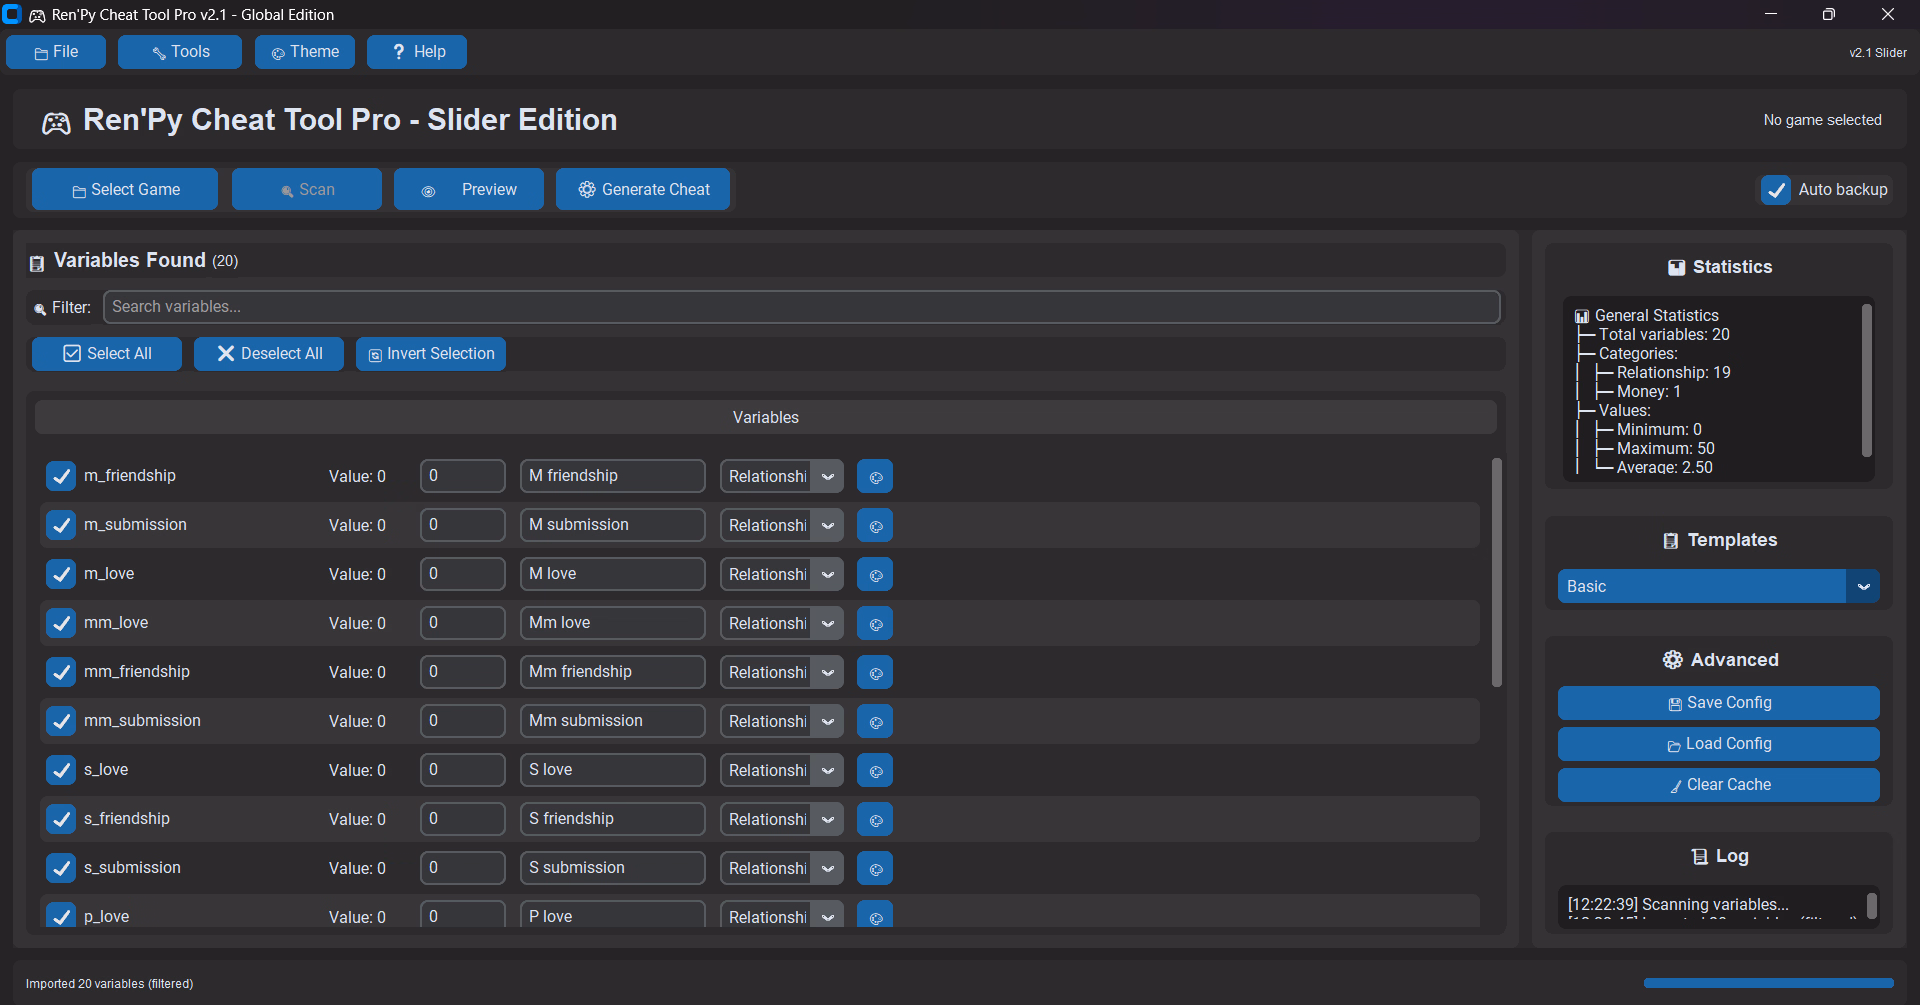Click the variables list vertical scrollbar
The width and height of the screenshot is (1920, 1005).
click(1496, 572)
